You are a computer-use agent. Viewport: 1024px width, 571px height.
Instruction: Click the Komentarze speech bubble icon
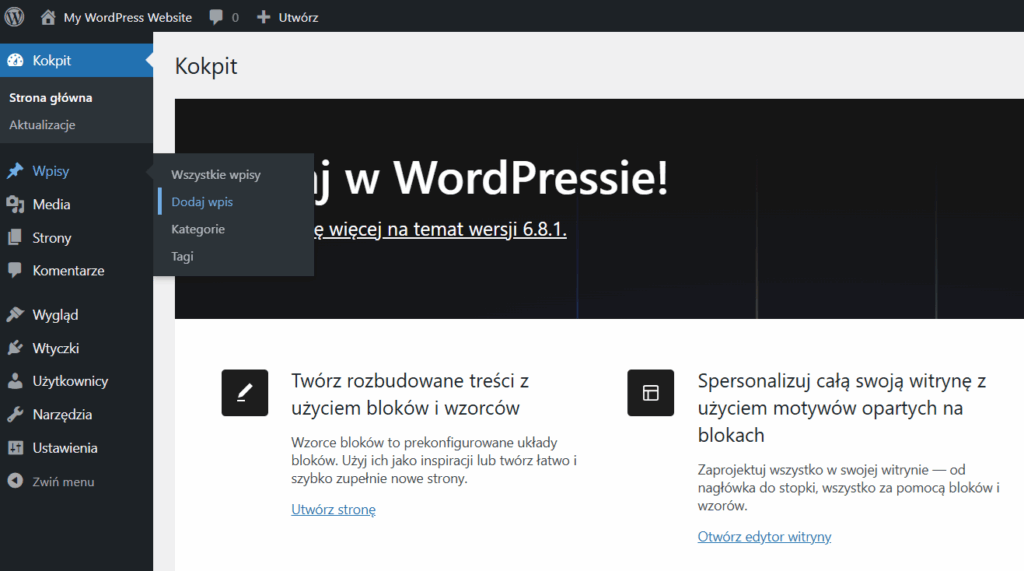(x=14, y=270)
